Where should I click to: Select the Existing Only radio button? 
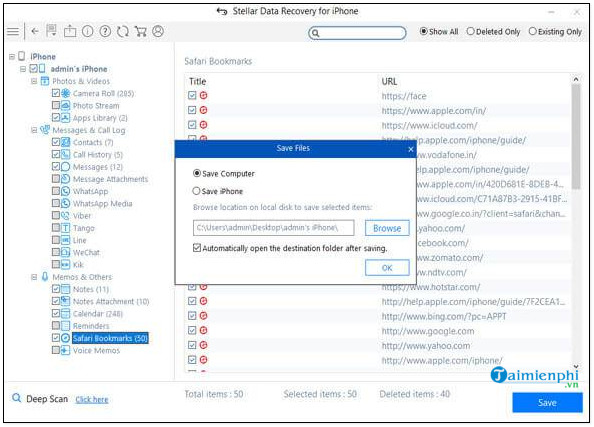click(x=532, y=31)
